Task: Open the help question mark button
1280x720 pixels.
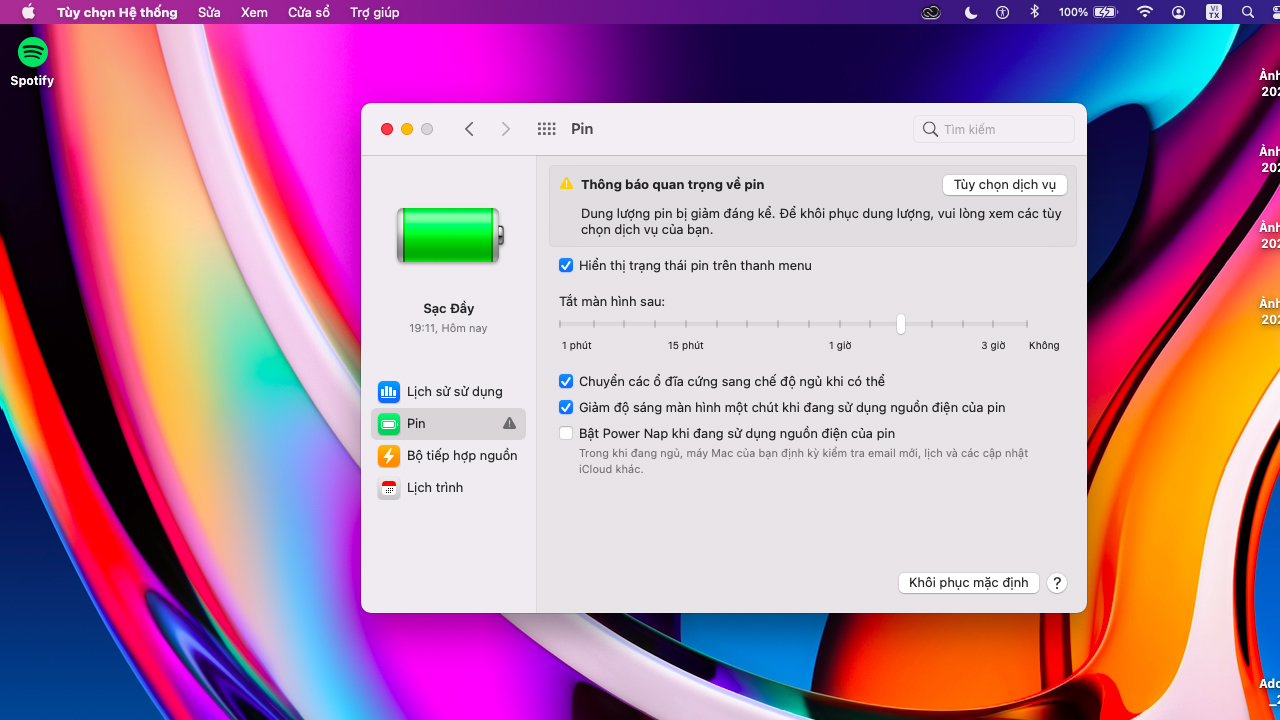Action: 1057,583
